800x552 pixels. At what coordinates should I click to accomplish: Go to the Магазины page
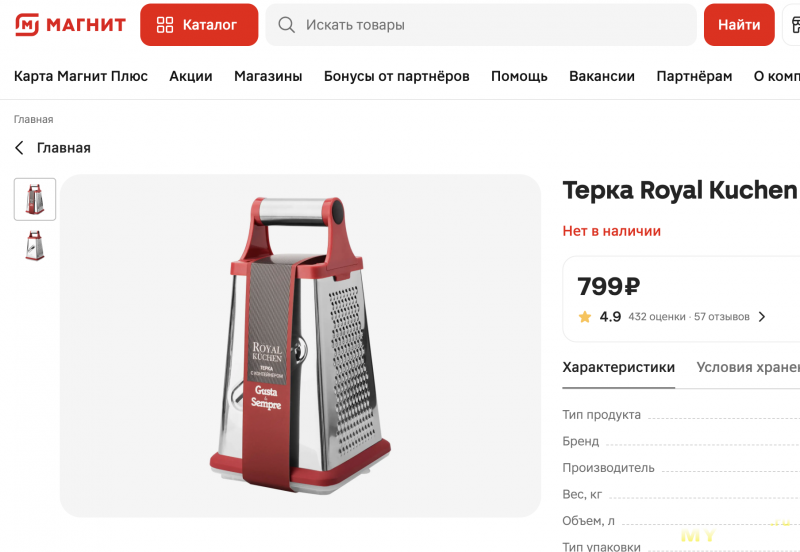(268, 76)
